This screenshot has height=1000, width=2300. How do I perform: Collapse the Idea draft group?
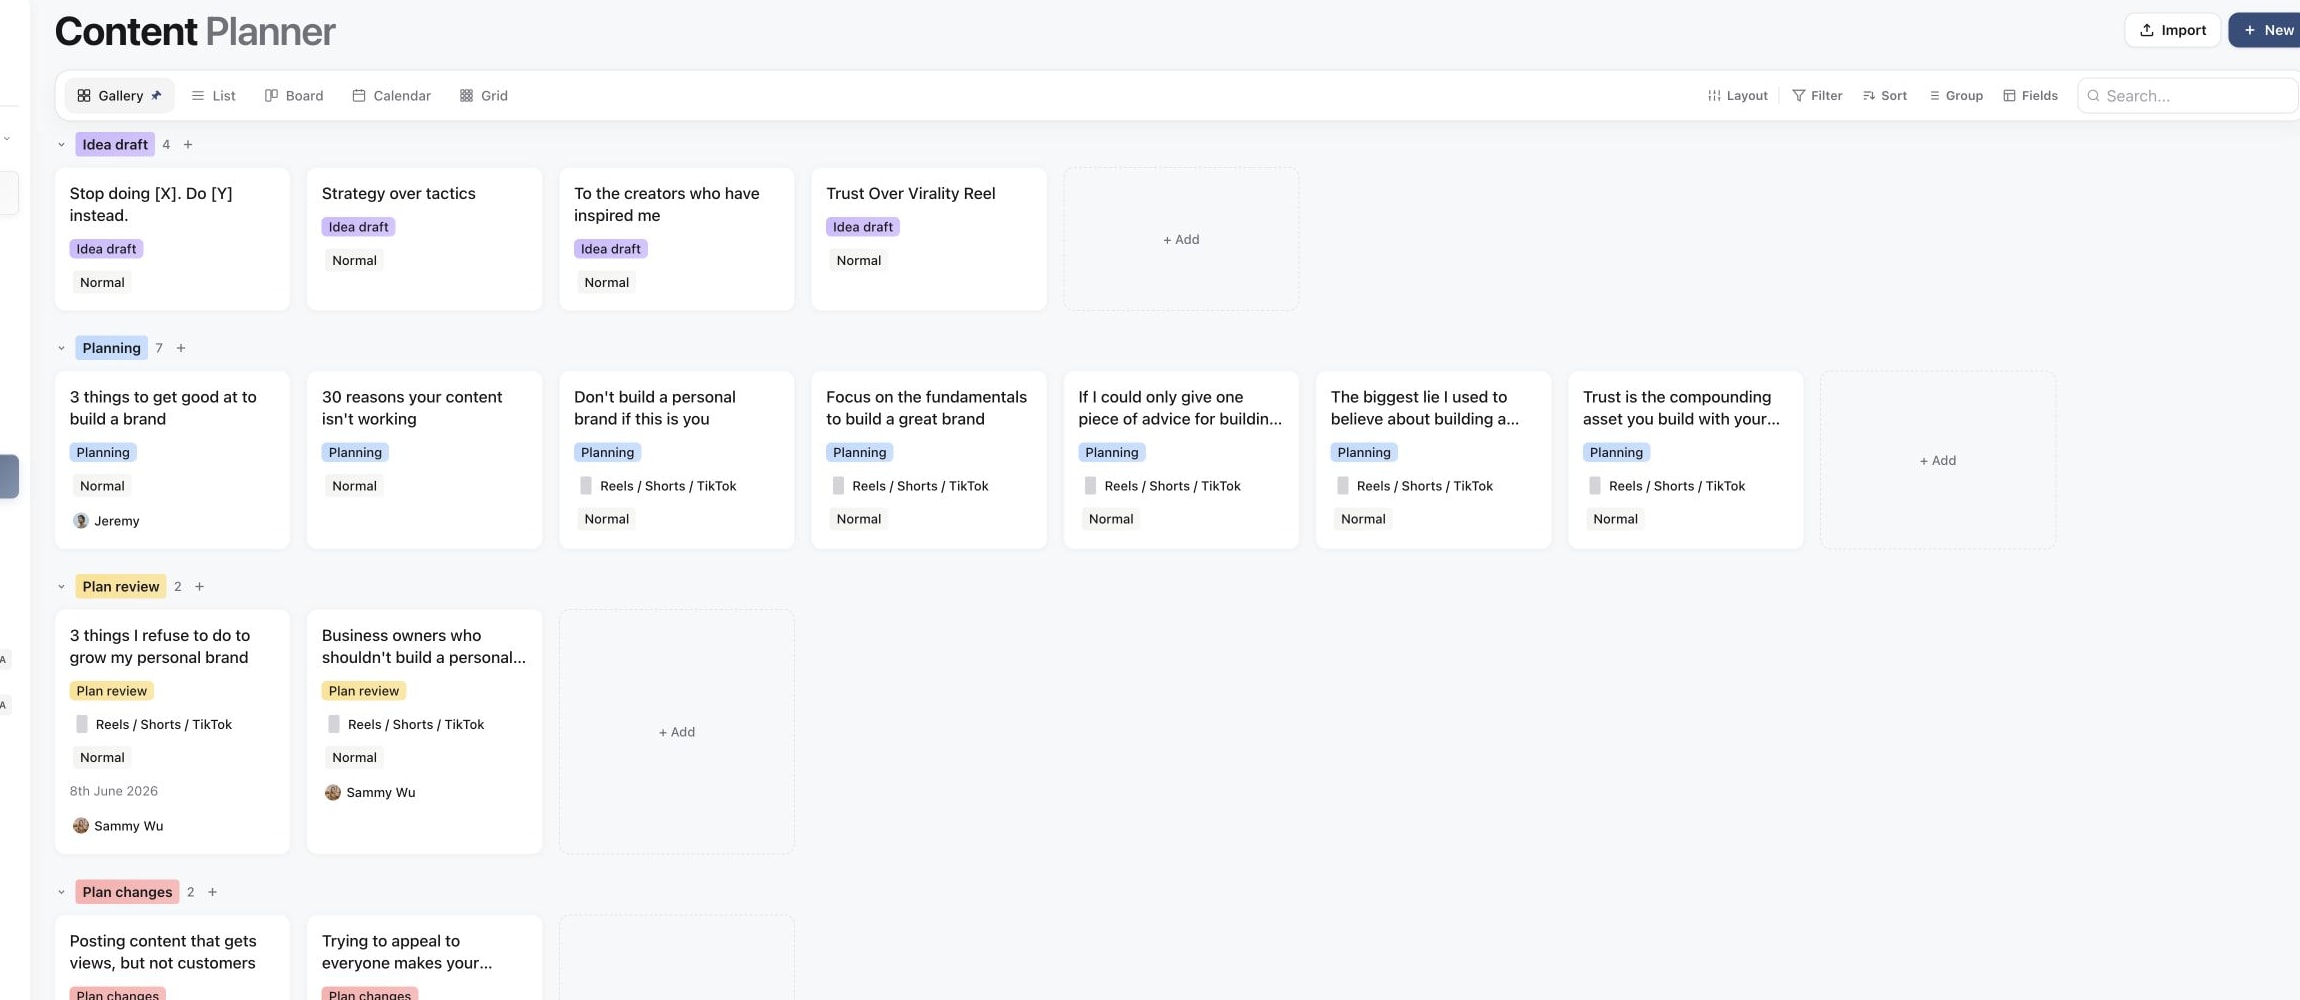pyautogui.click(x=61, y=145)
